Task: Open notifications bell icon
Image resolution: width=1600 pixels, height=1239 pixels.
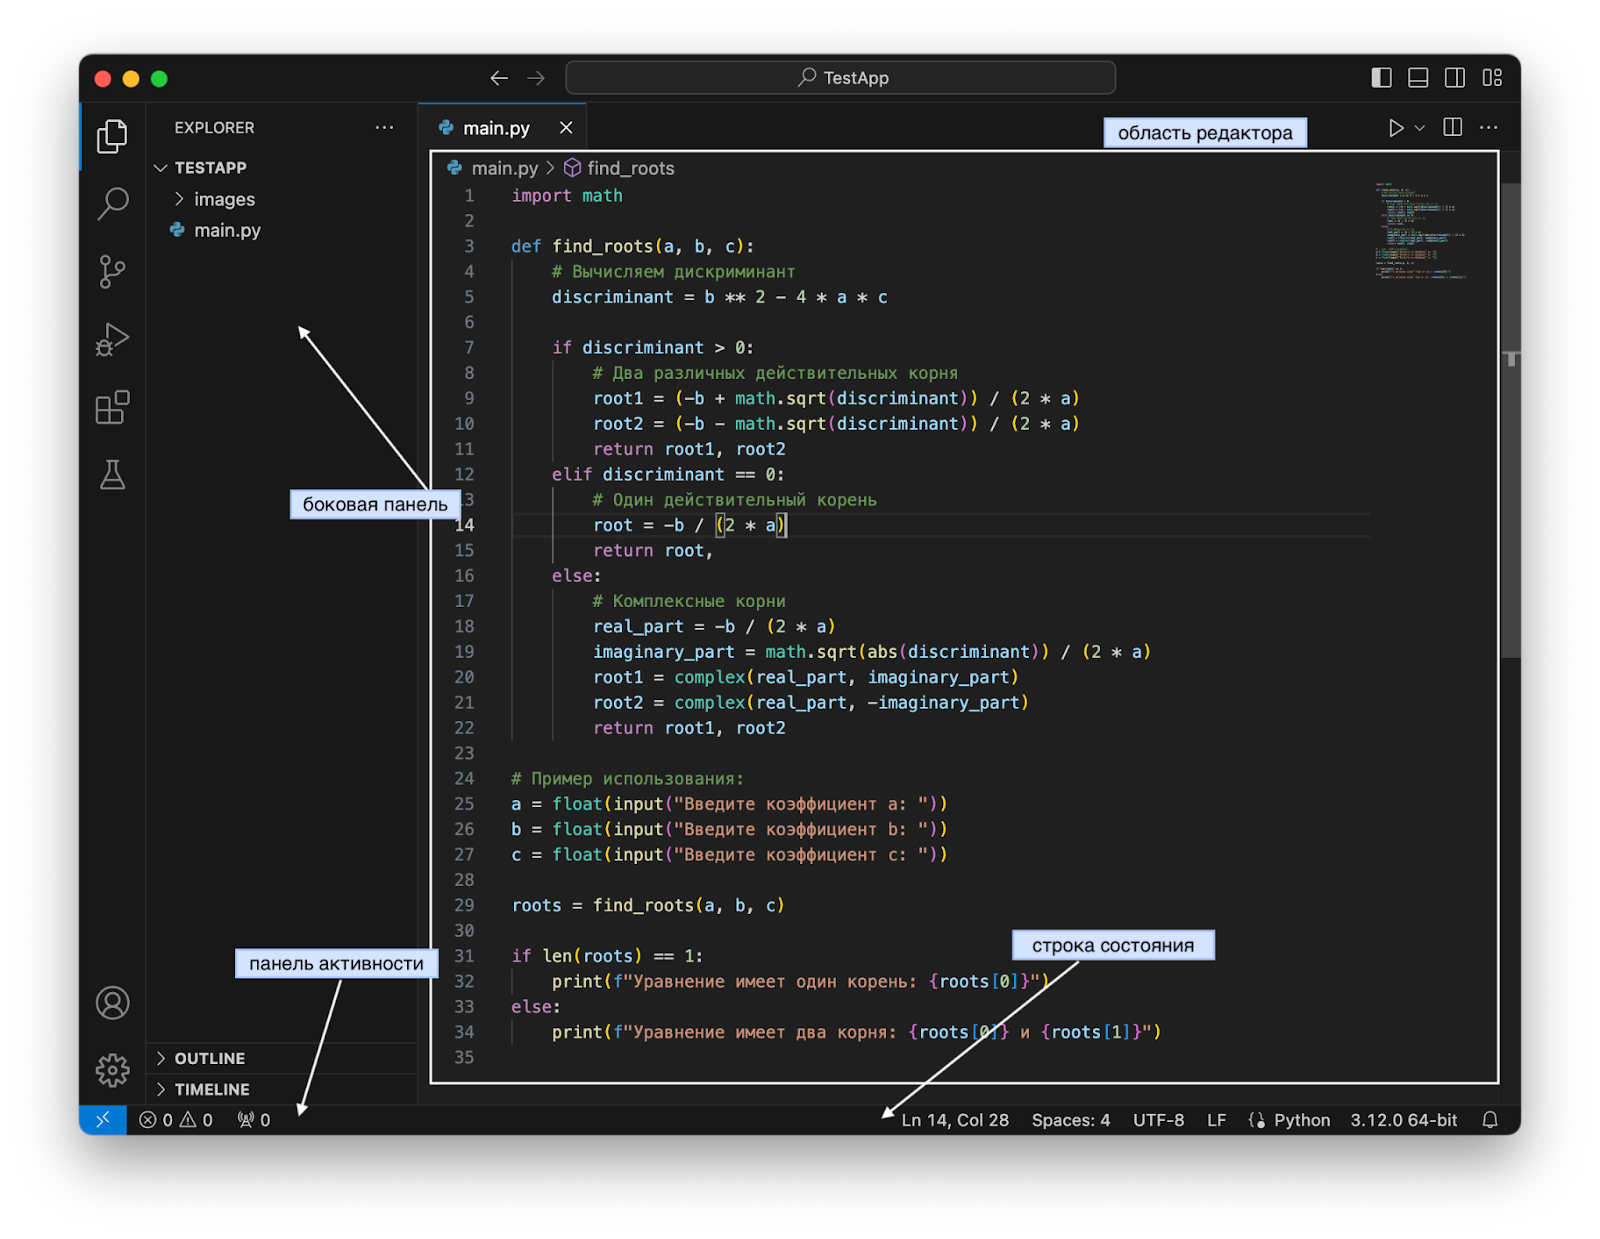Action: [1490, 1120]
